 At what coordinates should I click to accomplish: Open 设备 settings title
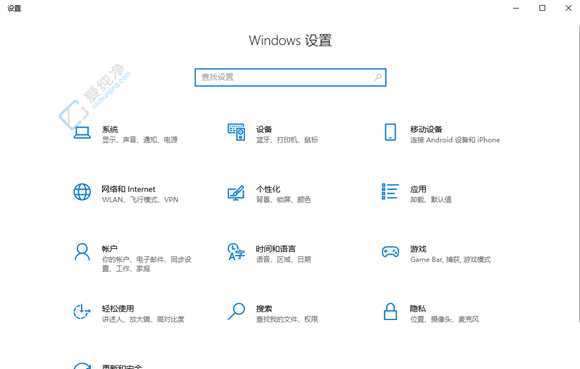(x=264, y=129)
